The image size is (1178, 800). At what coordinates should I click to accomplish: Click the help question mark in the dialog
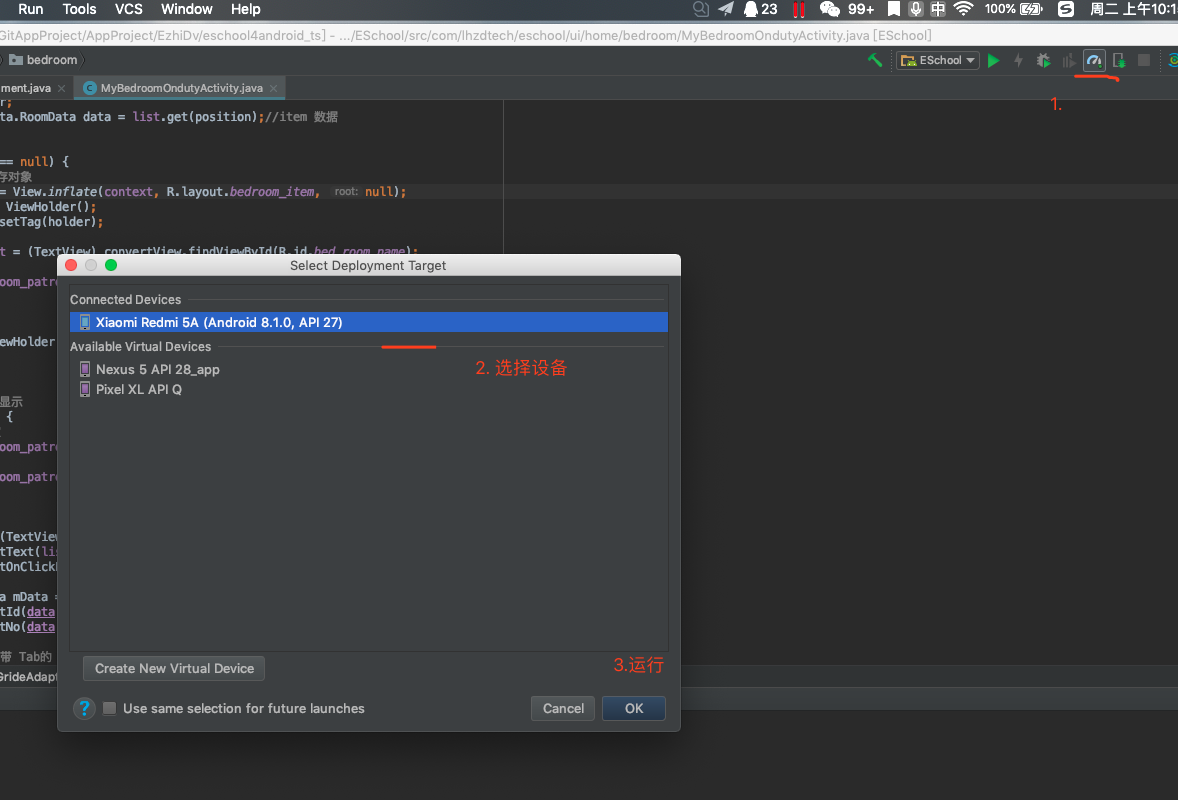click(84, 708)
